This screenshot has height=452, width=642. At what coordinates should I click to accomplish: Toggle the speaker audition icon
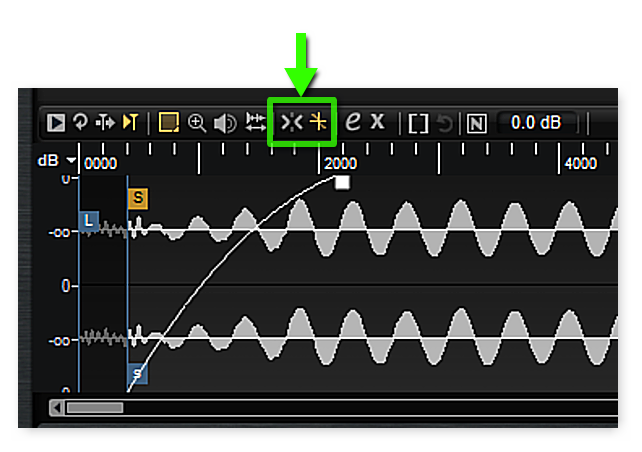[225, 123]
